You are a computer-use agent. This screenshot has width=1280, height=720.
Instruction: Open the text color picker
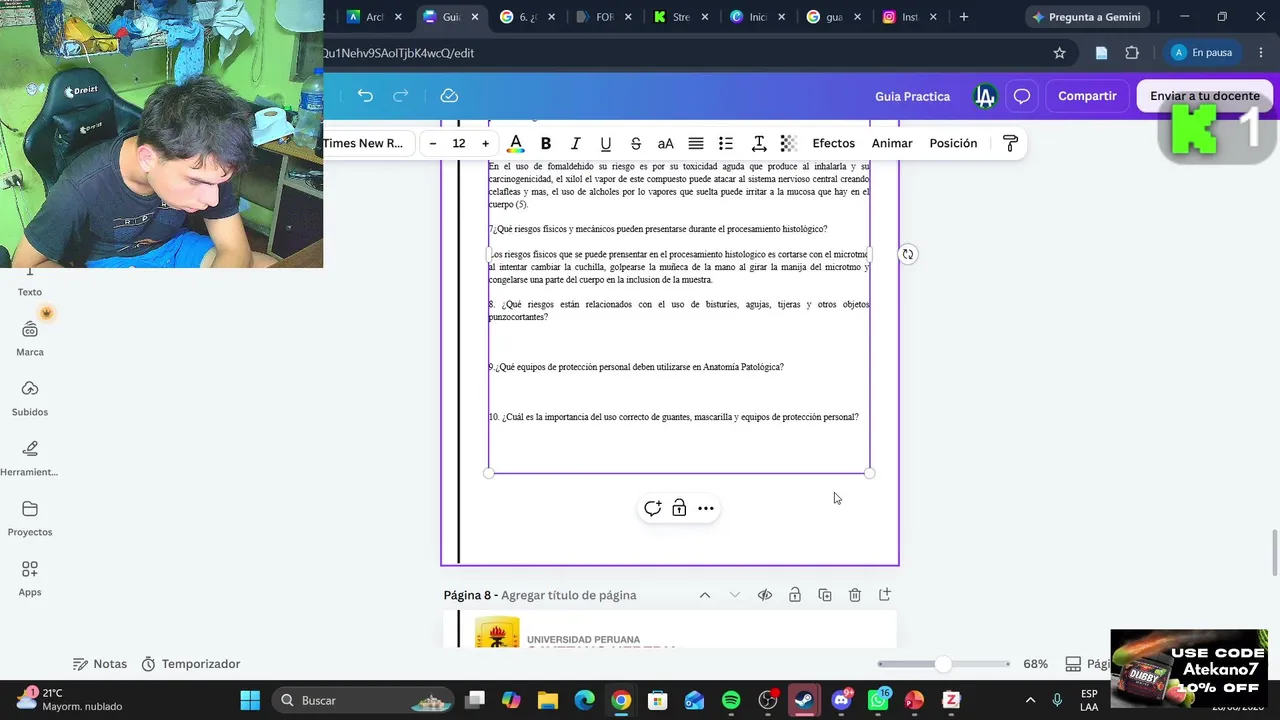pyautogui.click(x=516, y=143)
